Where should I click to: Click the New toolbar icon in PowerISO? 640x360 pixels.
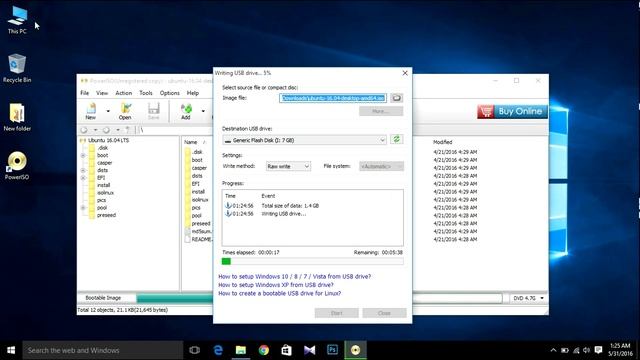click(91, 111)
